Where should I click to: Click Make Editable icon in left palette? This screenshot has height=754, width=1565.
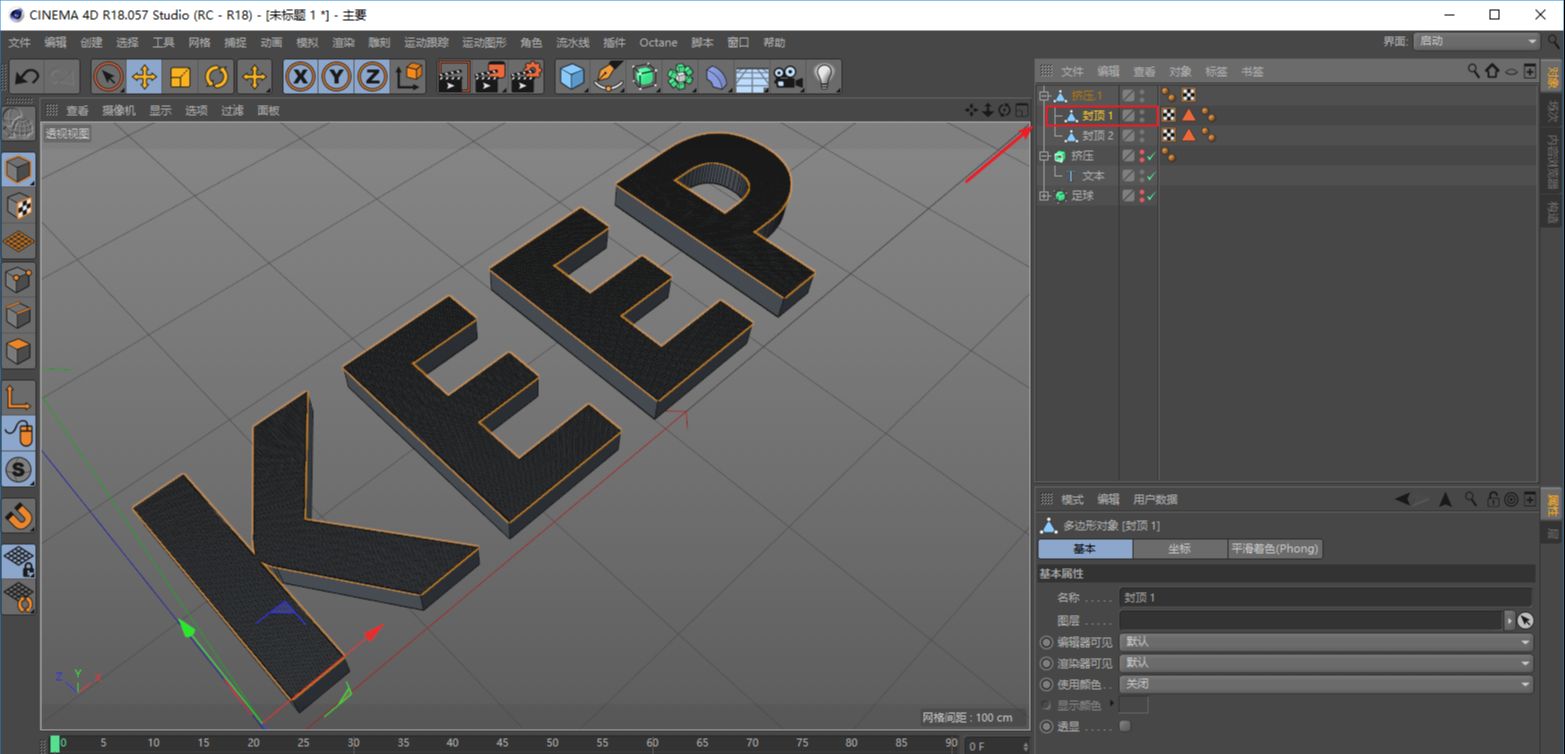18,124
